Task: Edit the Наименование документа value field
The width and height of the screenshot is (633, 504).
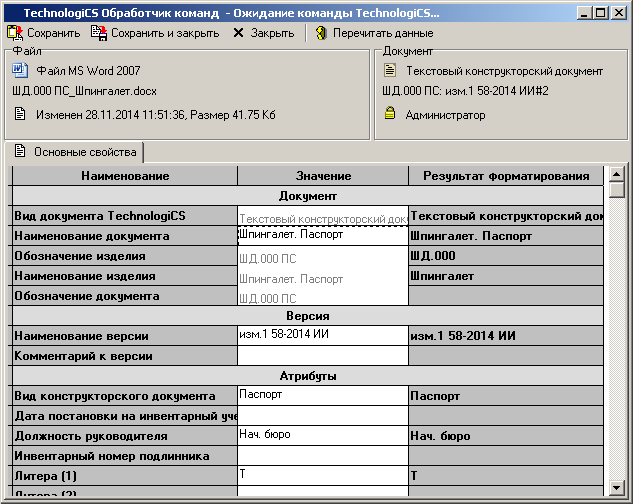Action: pyautogui.click(x=322, y=236)
